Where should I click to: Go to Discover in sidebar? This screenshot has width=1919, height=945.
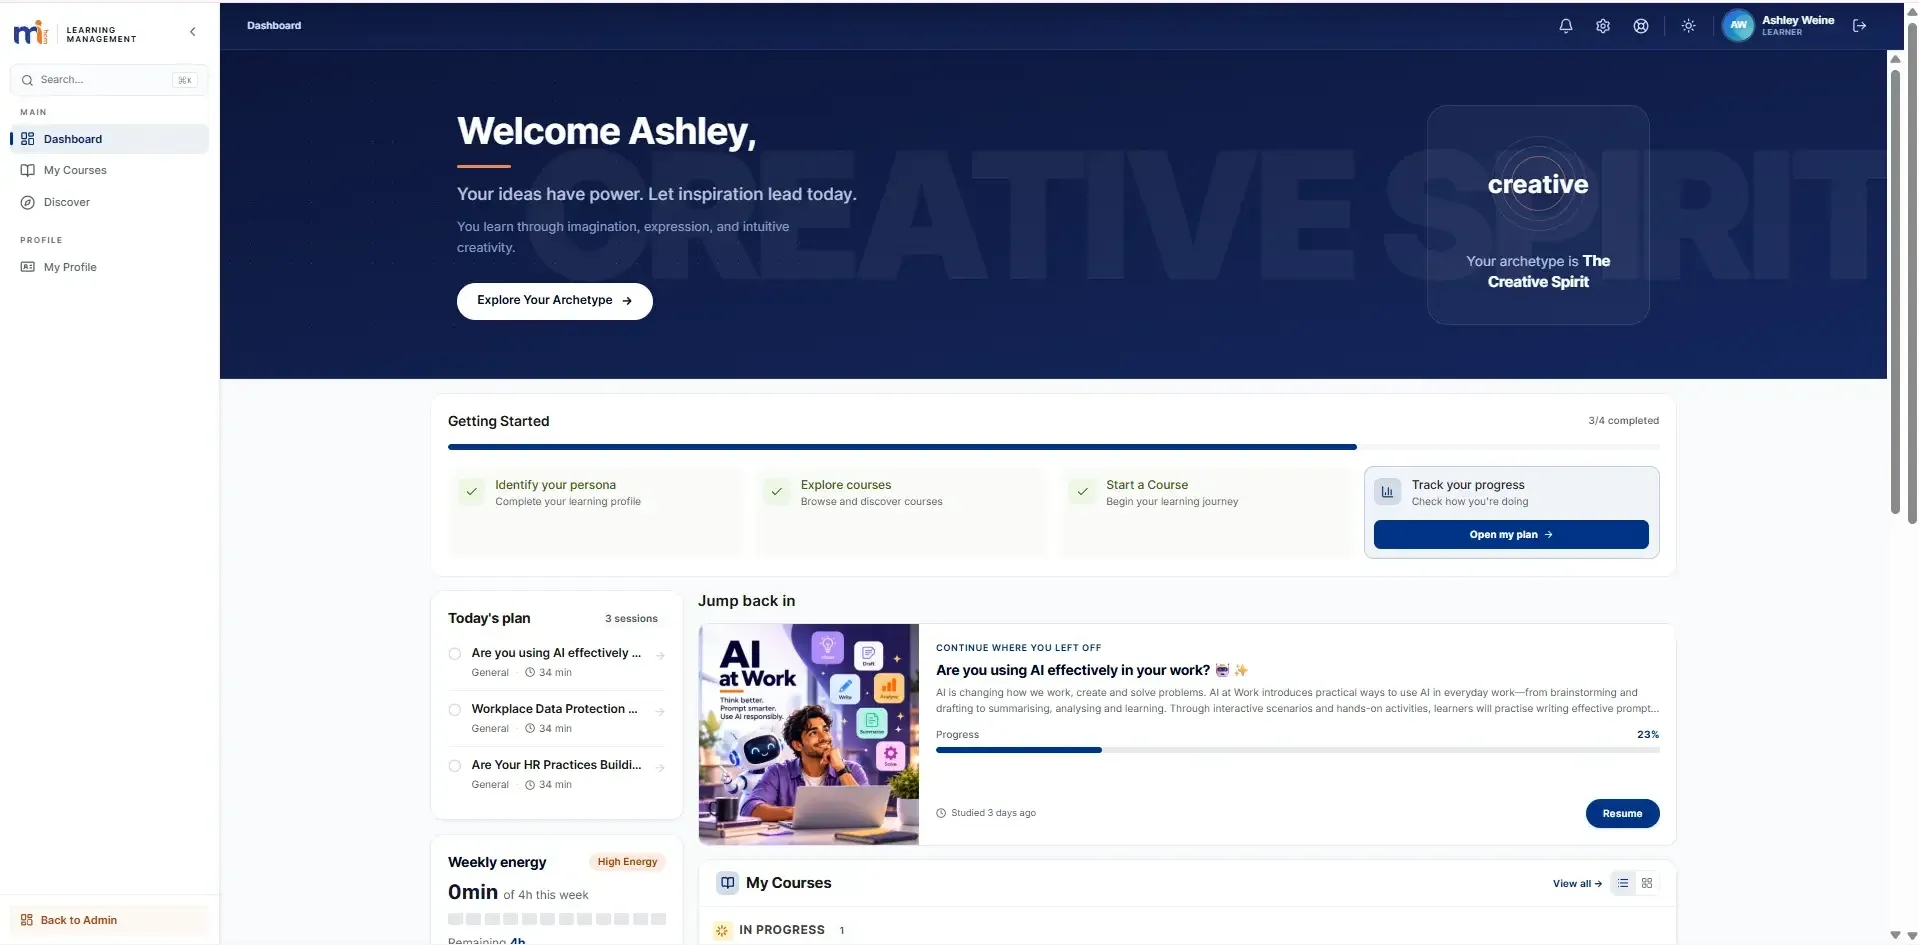click(109, 202)
